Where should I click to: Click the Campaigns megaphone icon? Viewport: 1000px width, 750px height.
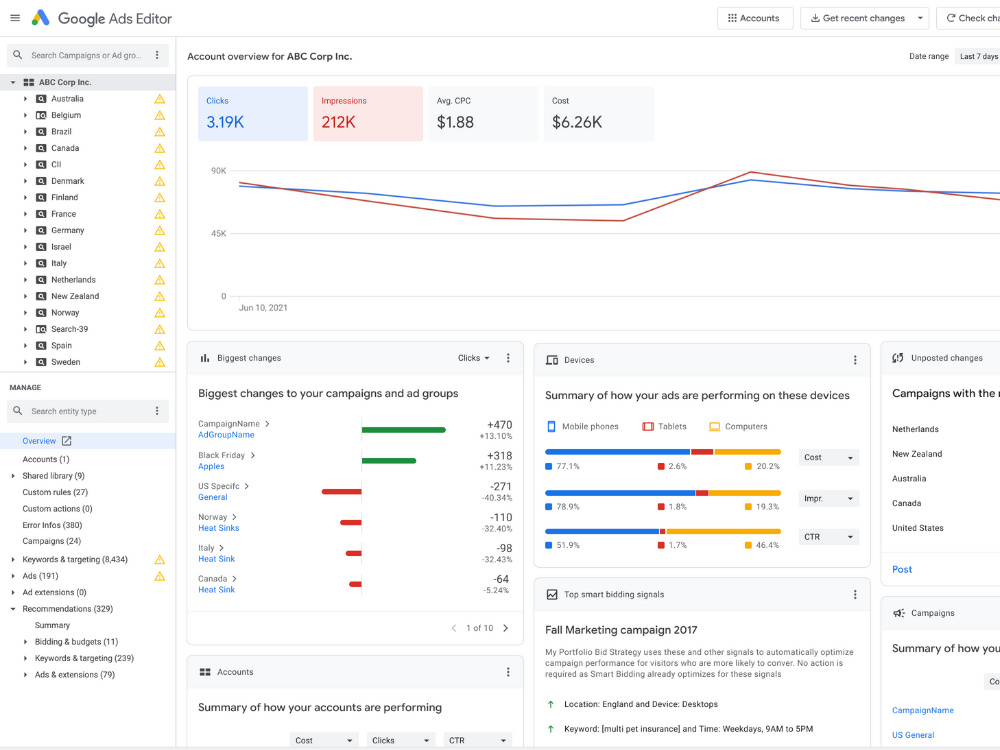coord(899,613)
